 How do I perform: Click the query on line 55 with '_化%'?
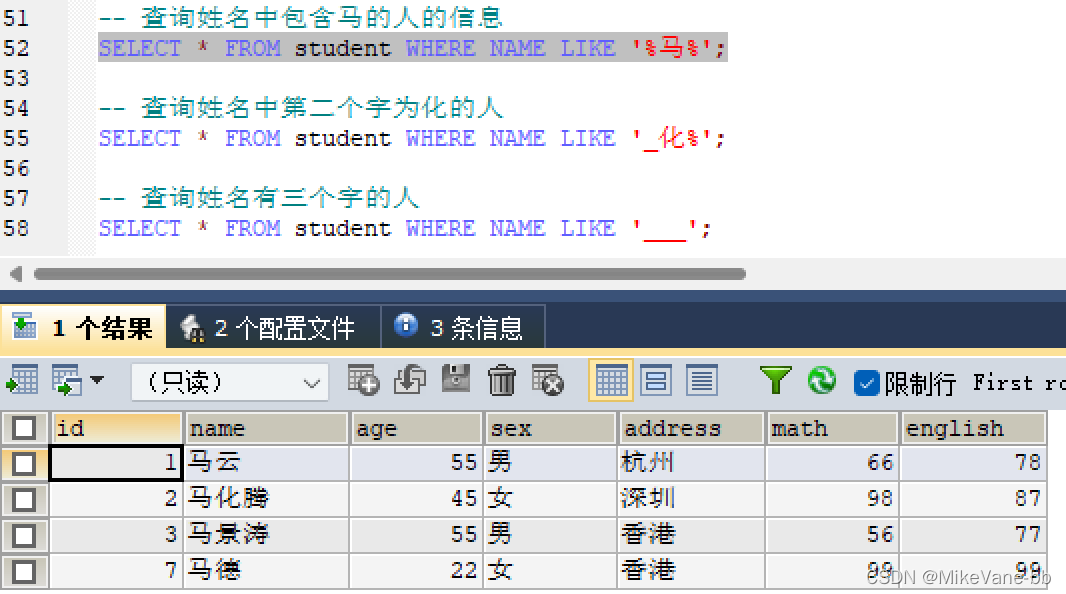413,138
